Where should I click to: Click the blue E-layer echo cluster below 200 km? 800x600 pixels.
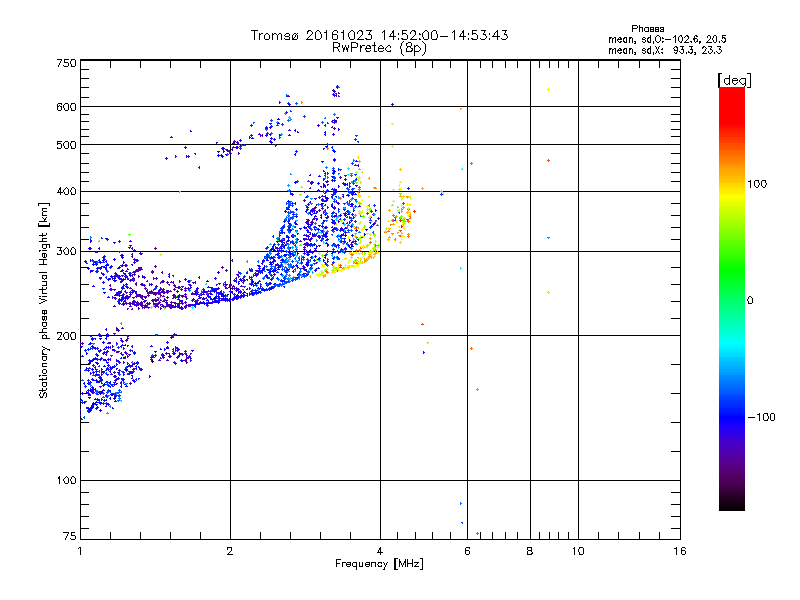[110, 371]
